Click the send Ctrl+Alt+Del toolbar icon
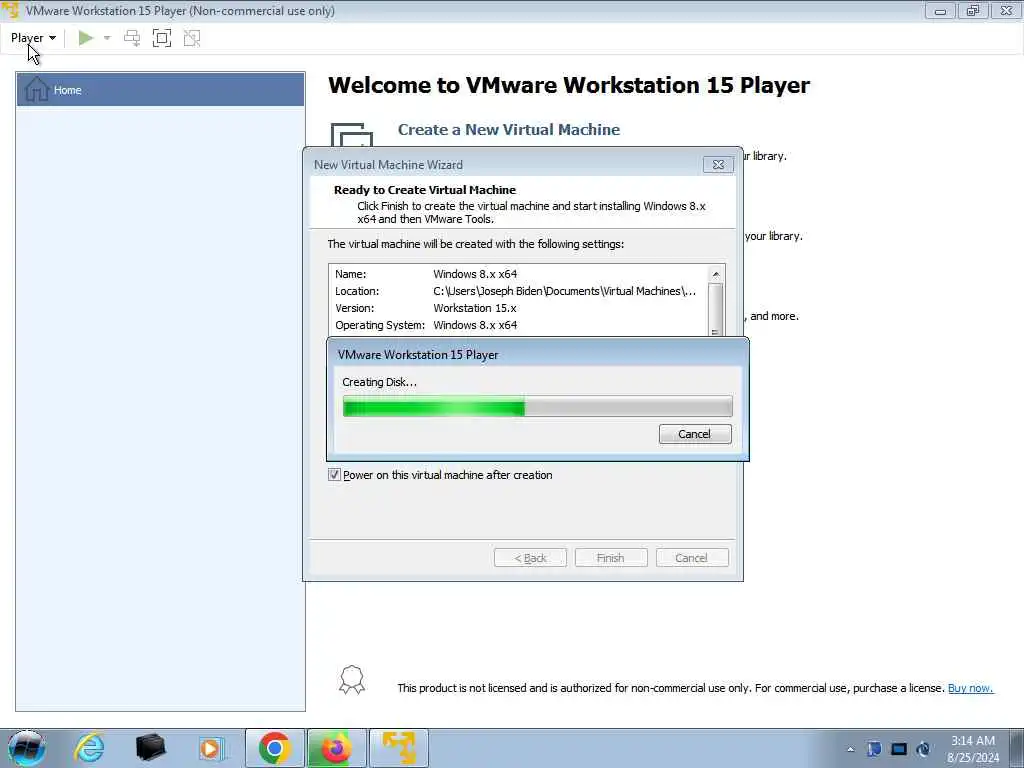The width and height of the screenshot is (1024, 768). tap(132, 38)
